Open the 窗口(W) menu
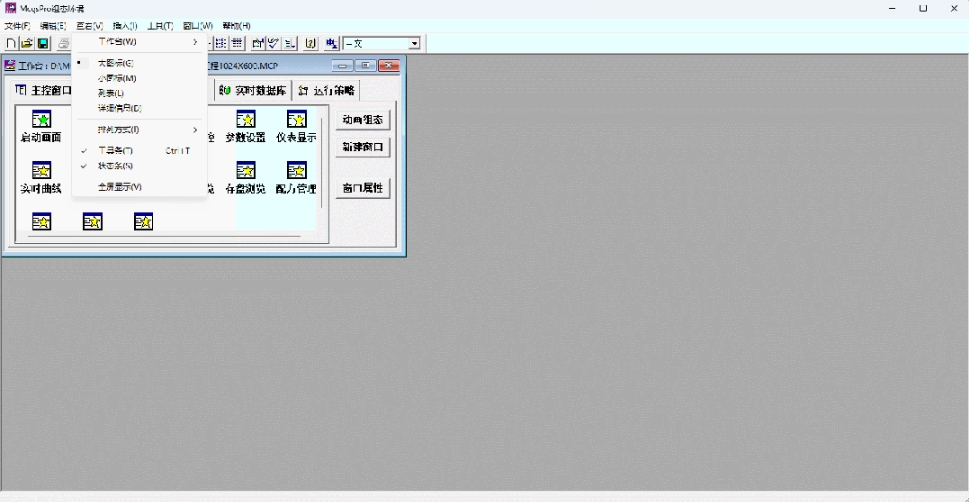The height and width of the screenshot is (502, 969). click(198, 26)
